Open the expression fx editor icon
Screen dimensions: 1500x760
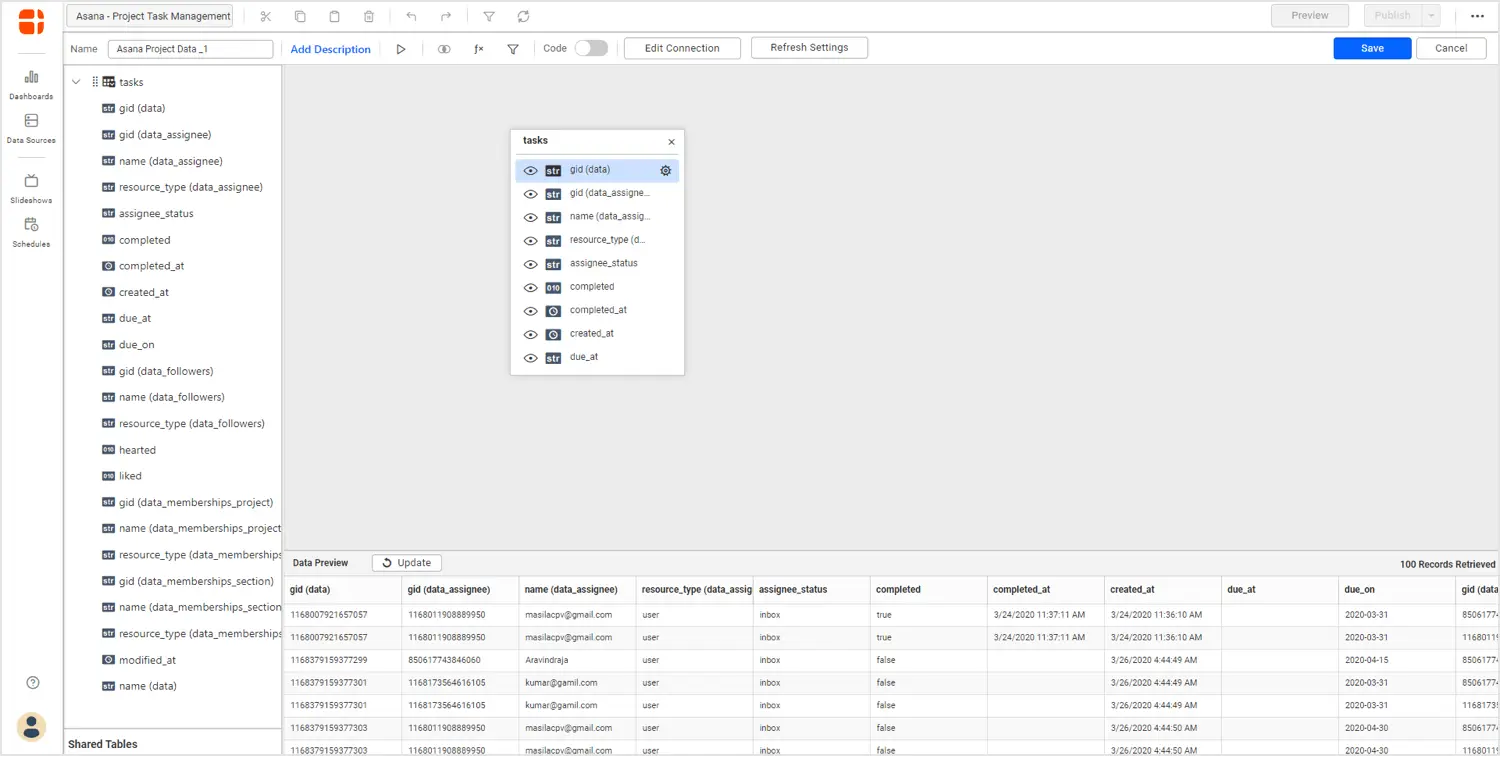pyautogui.click(x=478, y=49)
